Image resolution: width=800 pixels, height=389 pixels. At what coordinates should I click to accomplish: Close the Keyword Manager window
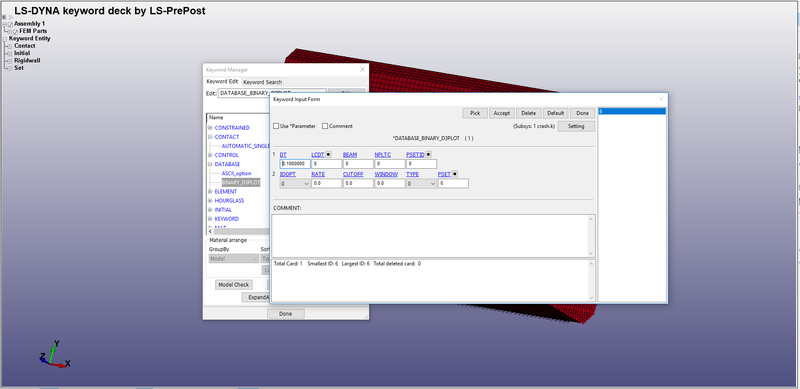(x=363, y=69)
